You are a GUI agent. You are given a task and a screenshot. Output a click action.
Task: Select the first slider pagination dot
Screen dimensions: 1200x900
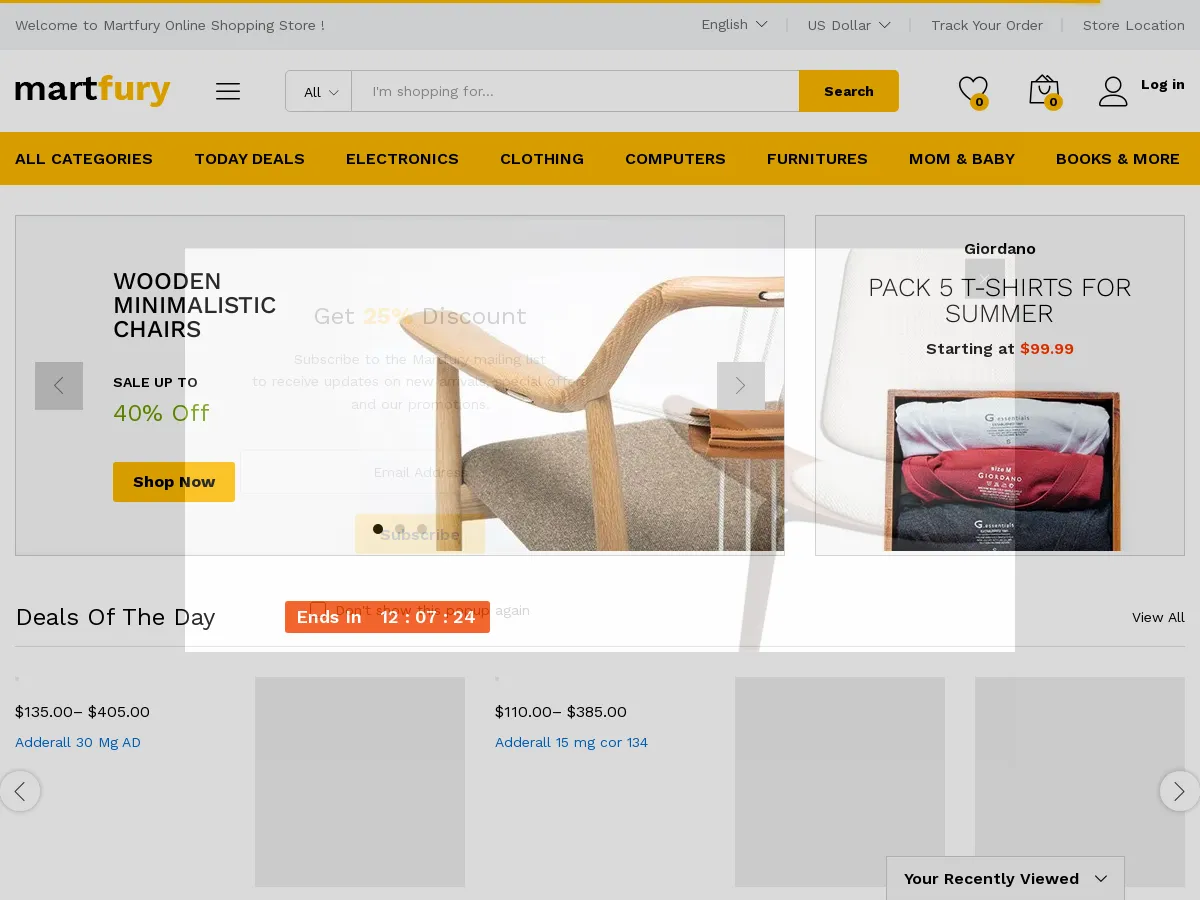pos(378,529)
